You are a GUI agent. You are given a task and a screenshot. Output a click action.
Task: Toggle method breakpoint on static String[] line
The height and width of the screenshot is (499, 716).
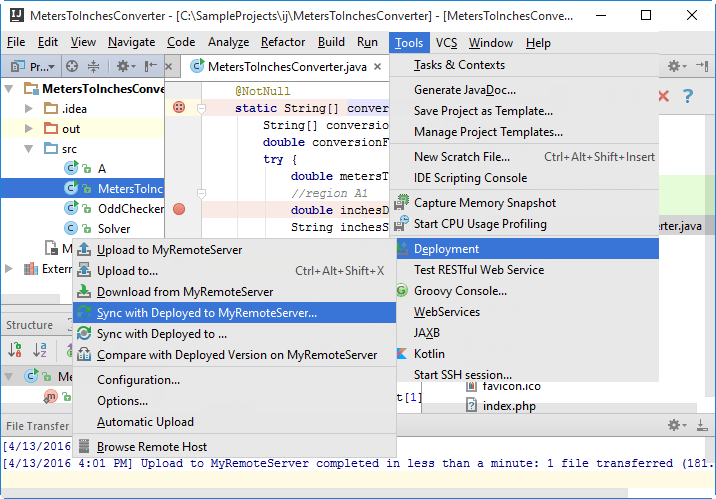pyautogui.click(x=179, y=107)
